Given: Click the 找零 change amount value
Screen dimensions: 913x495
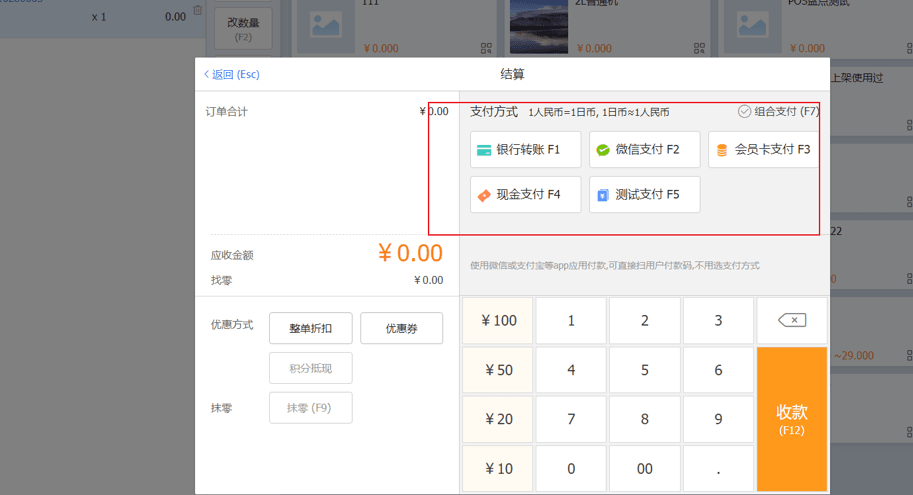Looking at the screenshot, I should (429, 280).
